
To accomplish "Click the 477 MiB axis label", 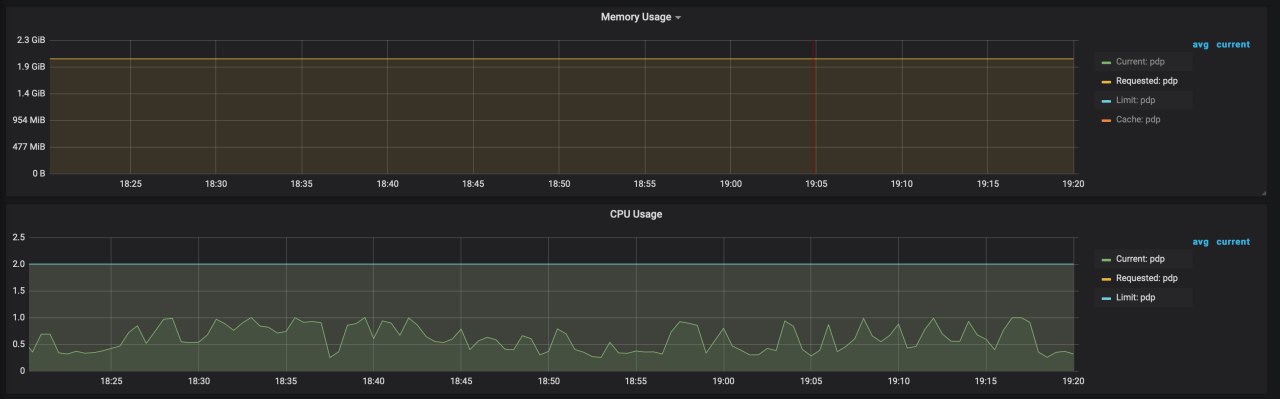I will coord(29,147).
